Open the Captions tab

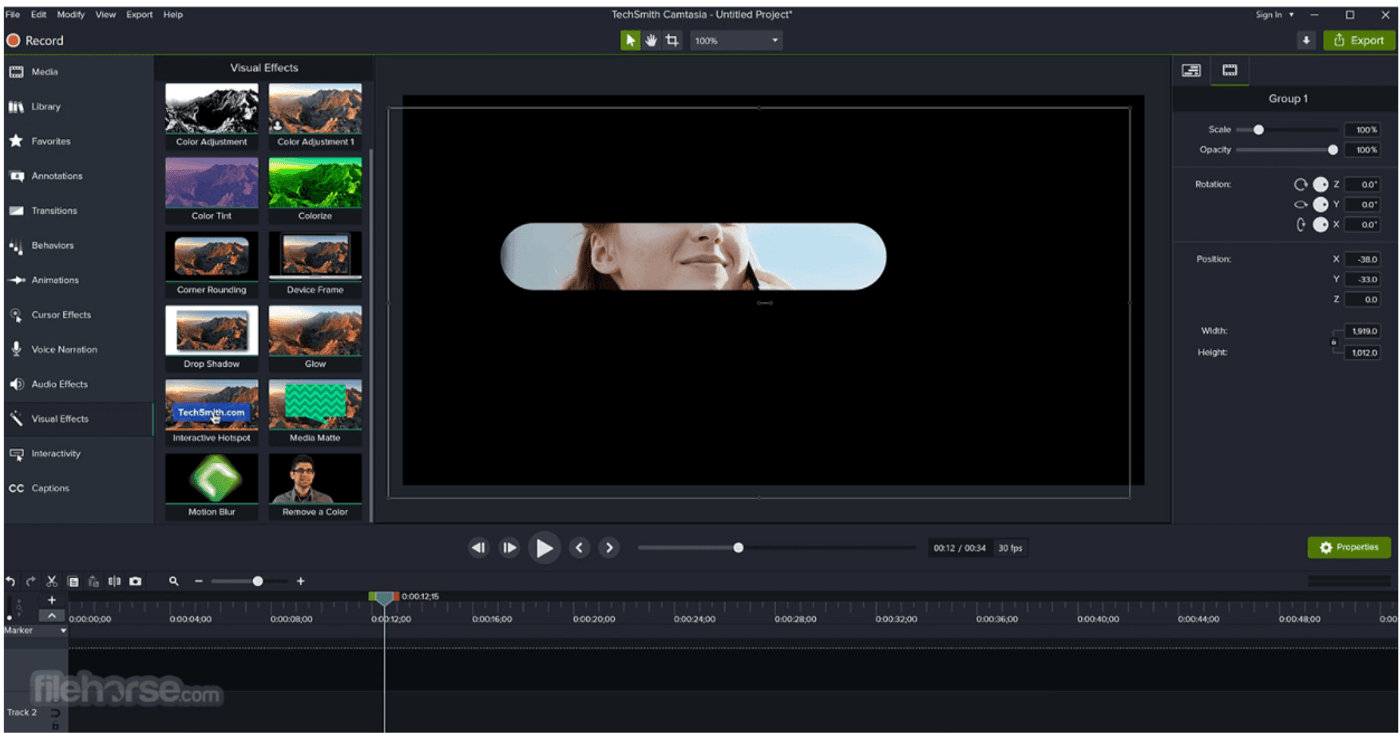click(x=77, y=488)
